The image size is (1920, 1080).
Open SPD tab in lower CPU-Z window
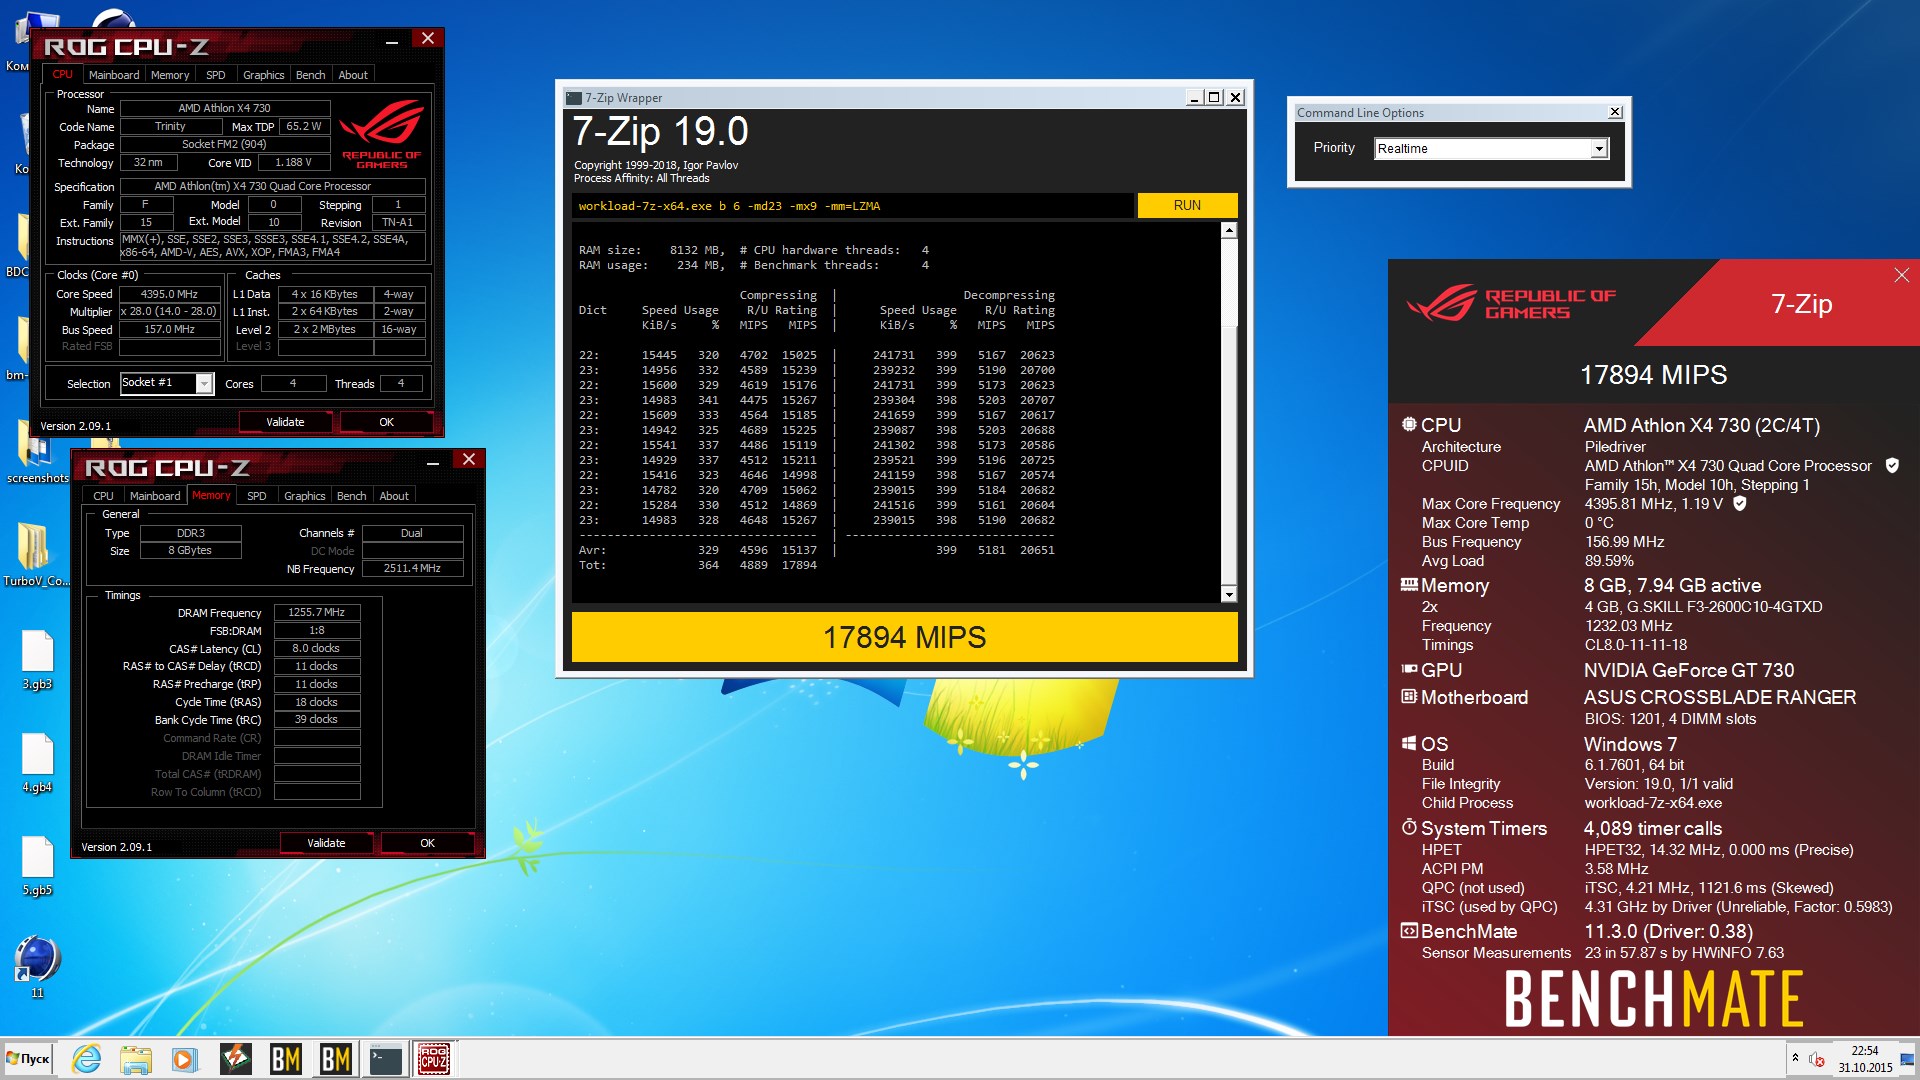pos(257,496)
